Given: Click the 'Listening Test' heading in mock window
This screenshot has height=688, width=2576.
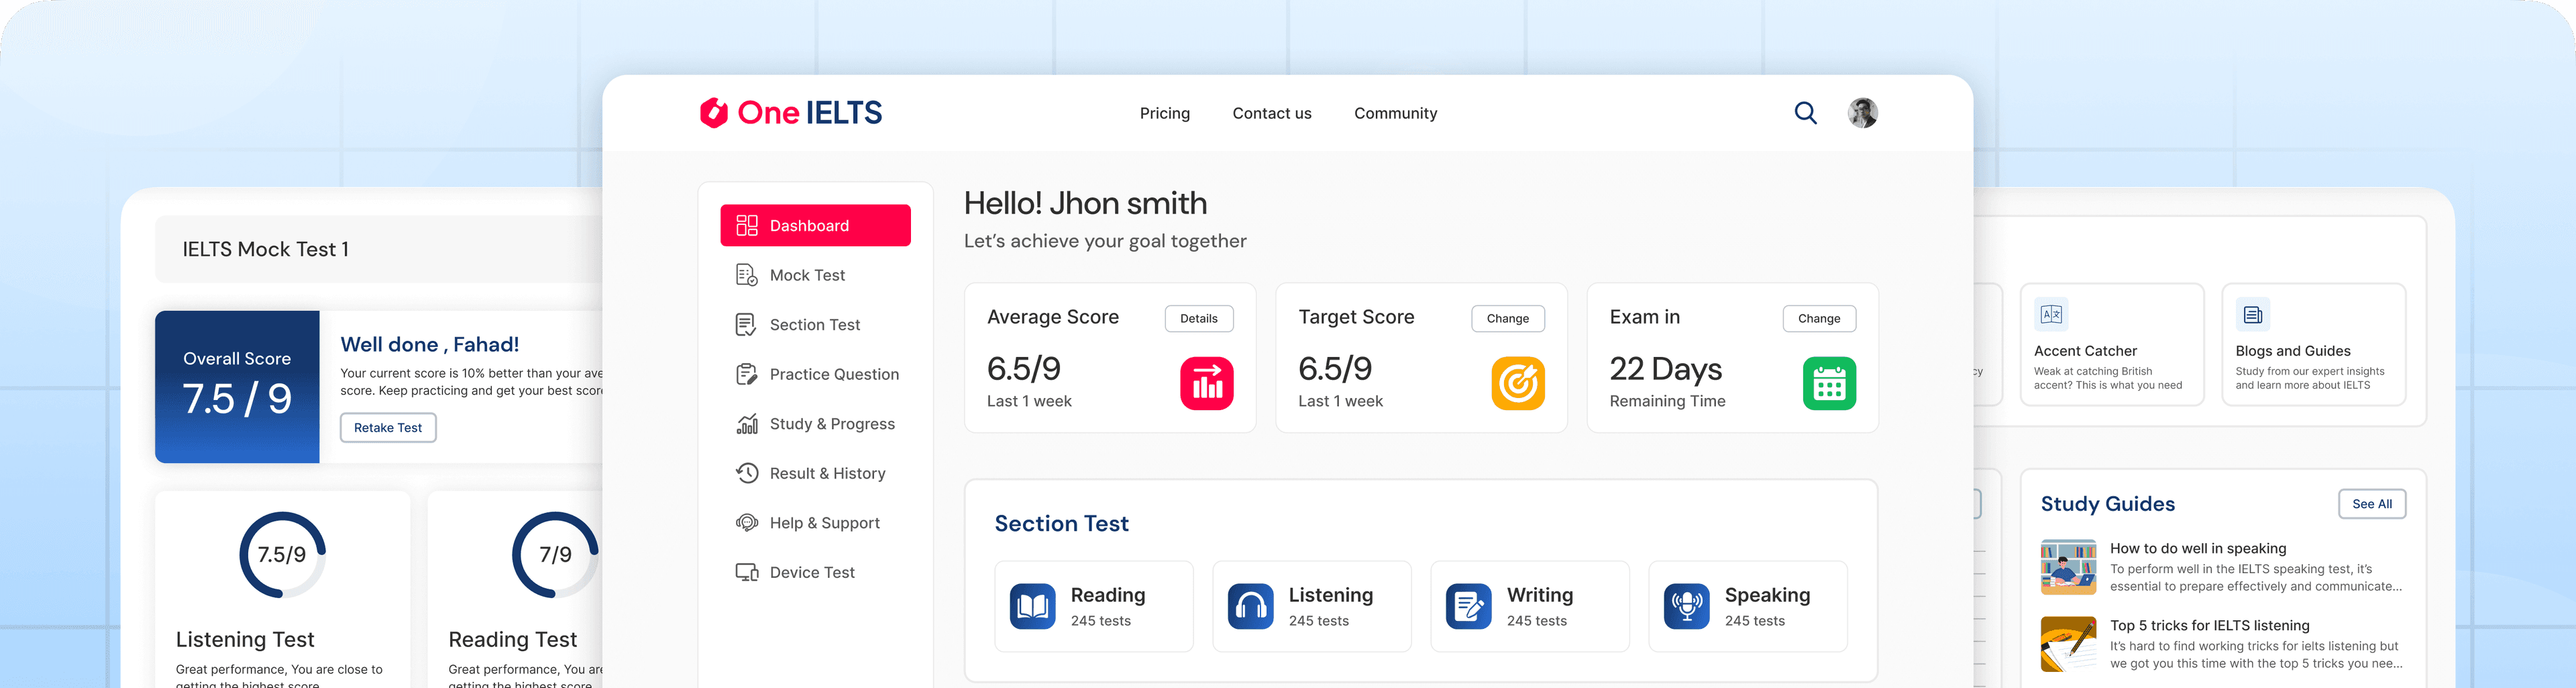Looking at the screenshot, I should [x=245, y=639].
